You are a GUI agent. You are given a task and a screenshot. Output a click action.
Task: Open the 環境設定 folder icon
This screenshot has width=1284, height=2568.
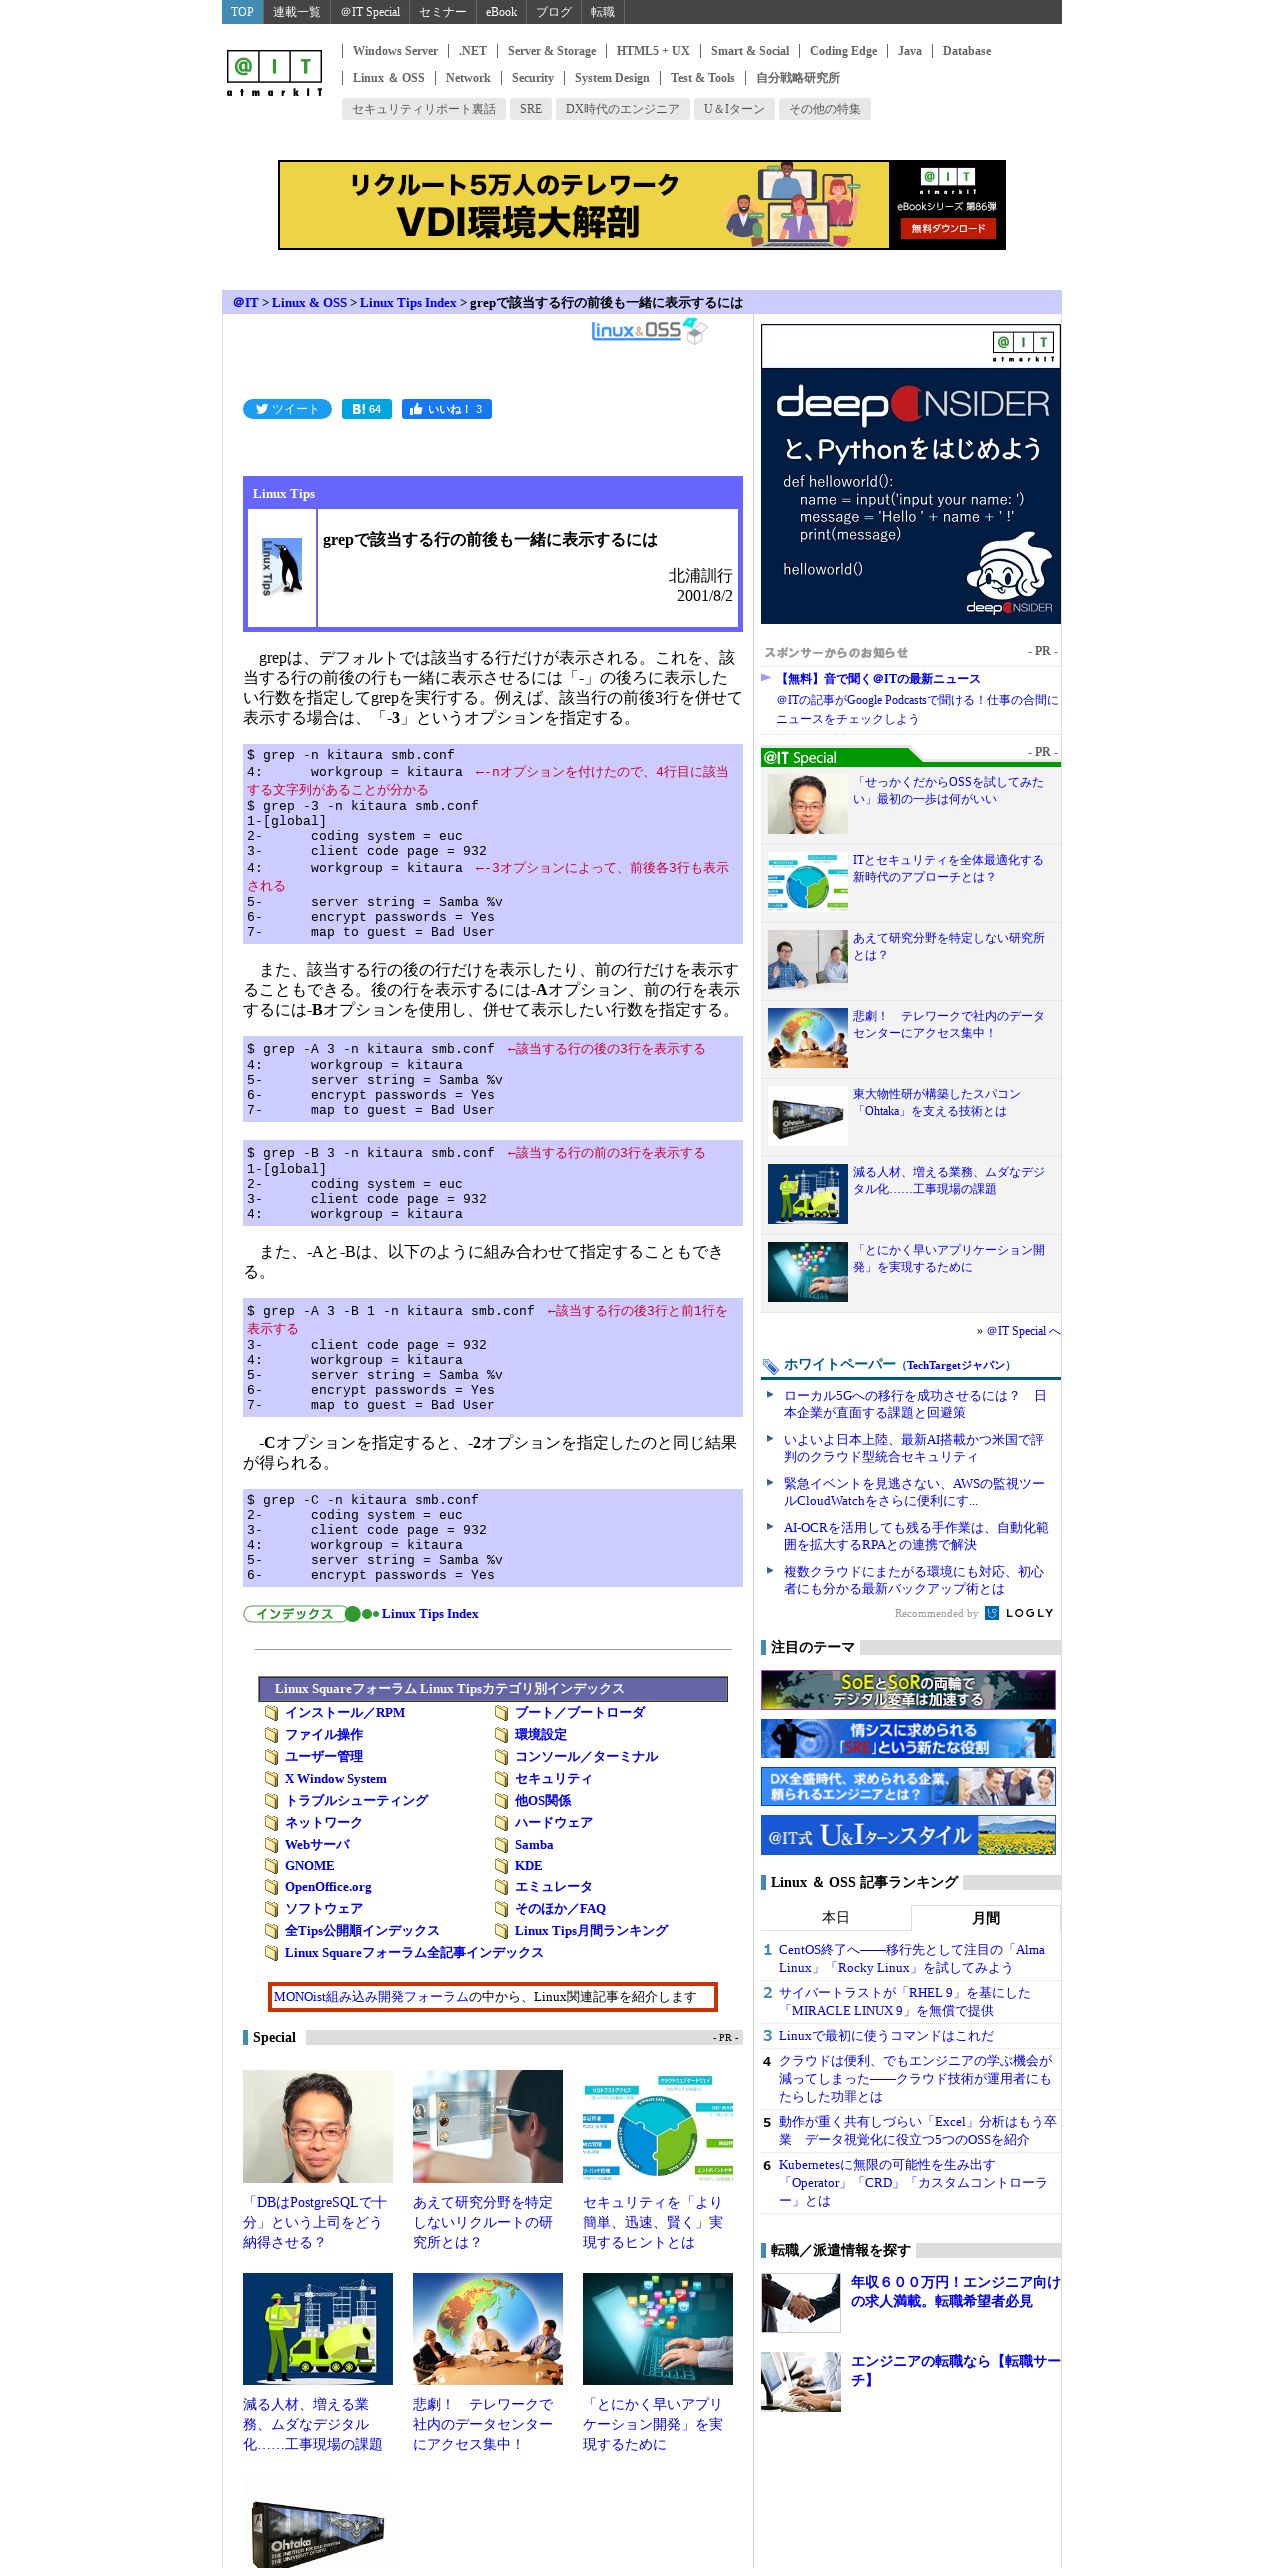tap(501, 1735)
